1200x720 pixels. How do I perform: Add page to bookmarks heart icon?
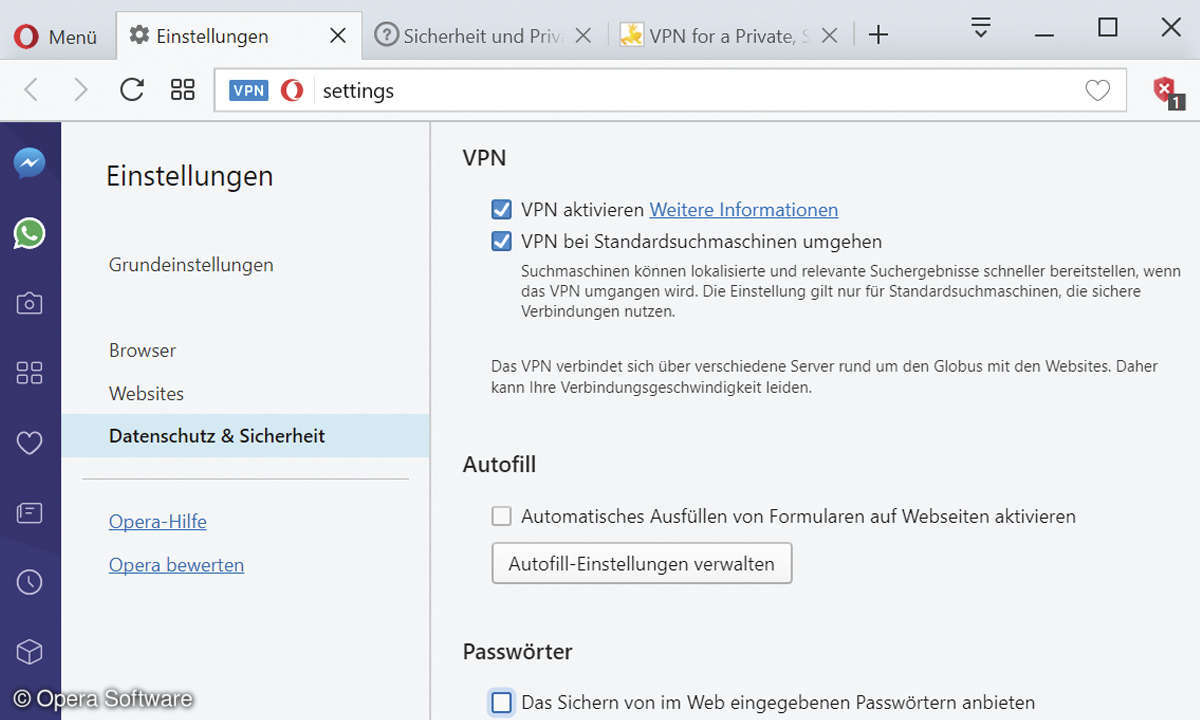click(1097, 91)
